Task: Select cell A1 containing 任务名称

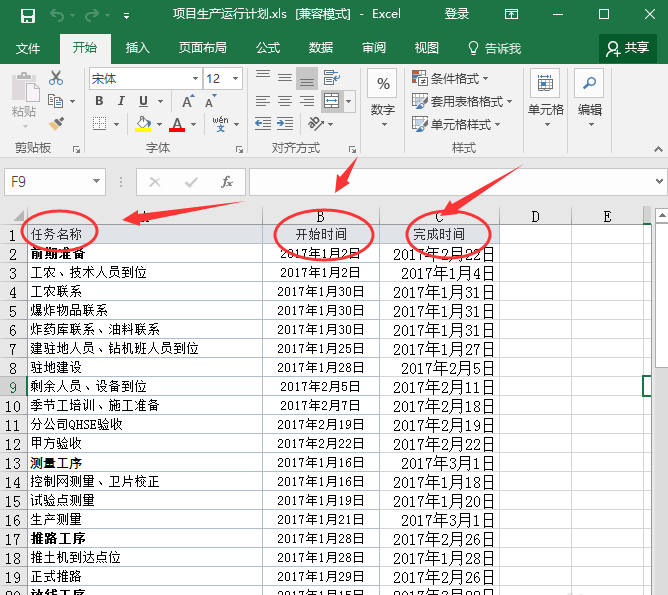Action: [x=140, y=234]
